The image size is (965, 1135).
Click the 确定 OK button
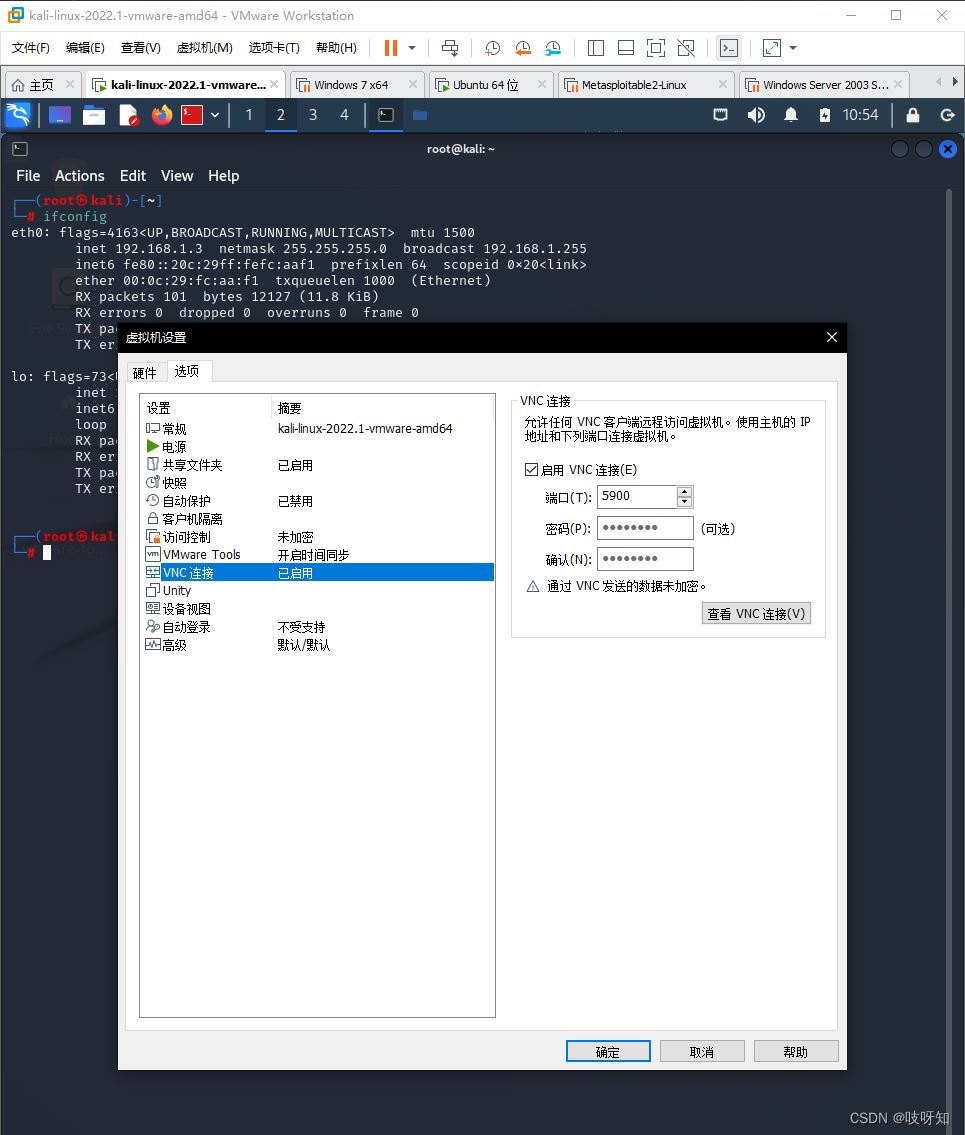pos(608,1052)
